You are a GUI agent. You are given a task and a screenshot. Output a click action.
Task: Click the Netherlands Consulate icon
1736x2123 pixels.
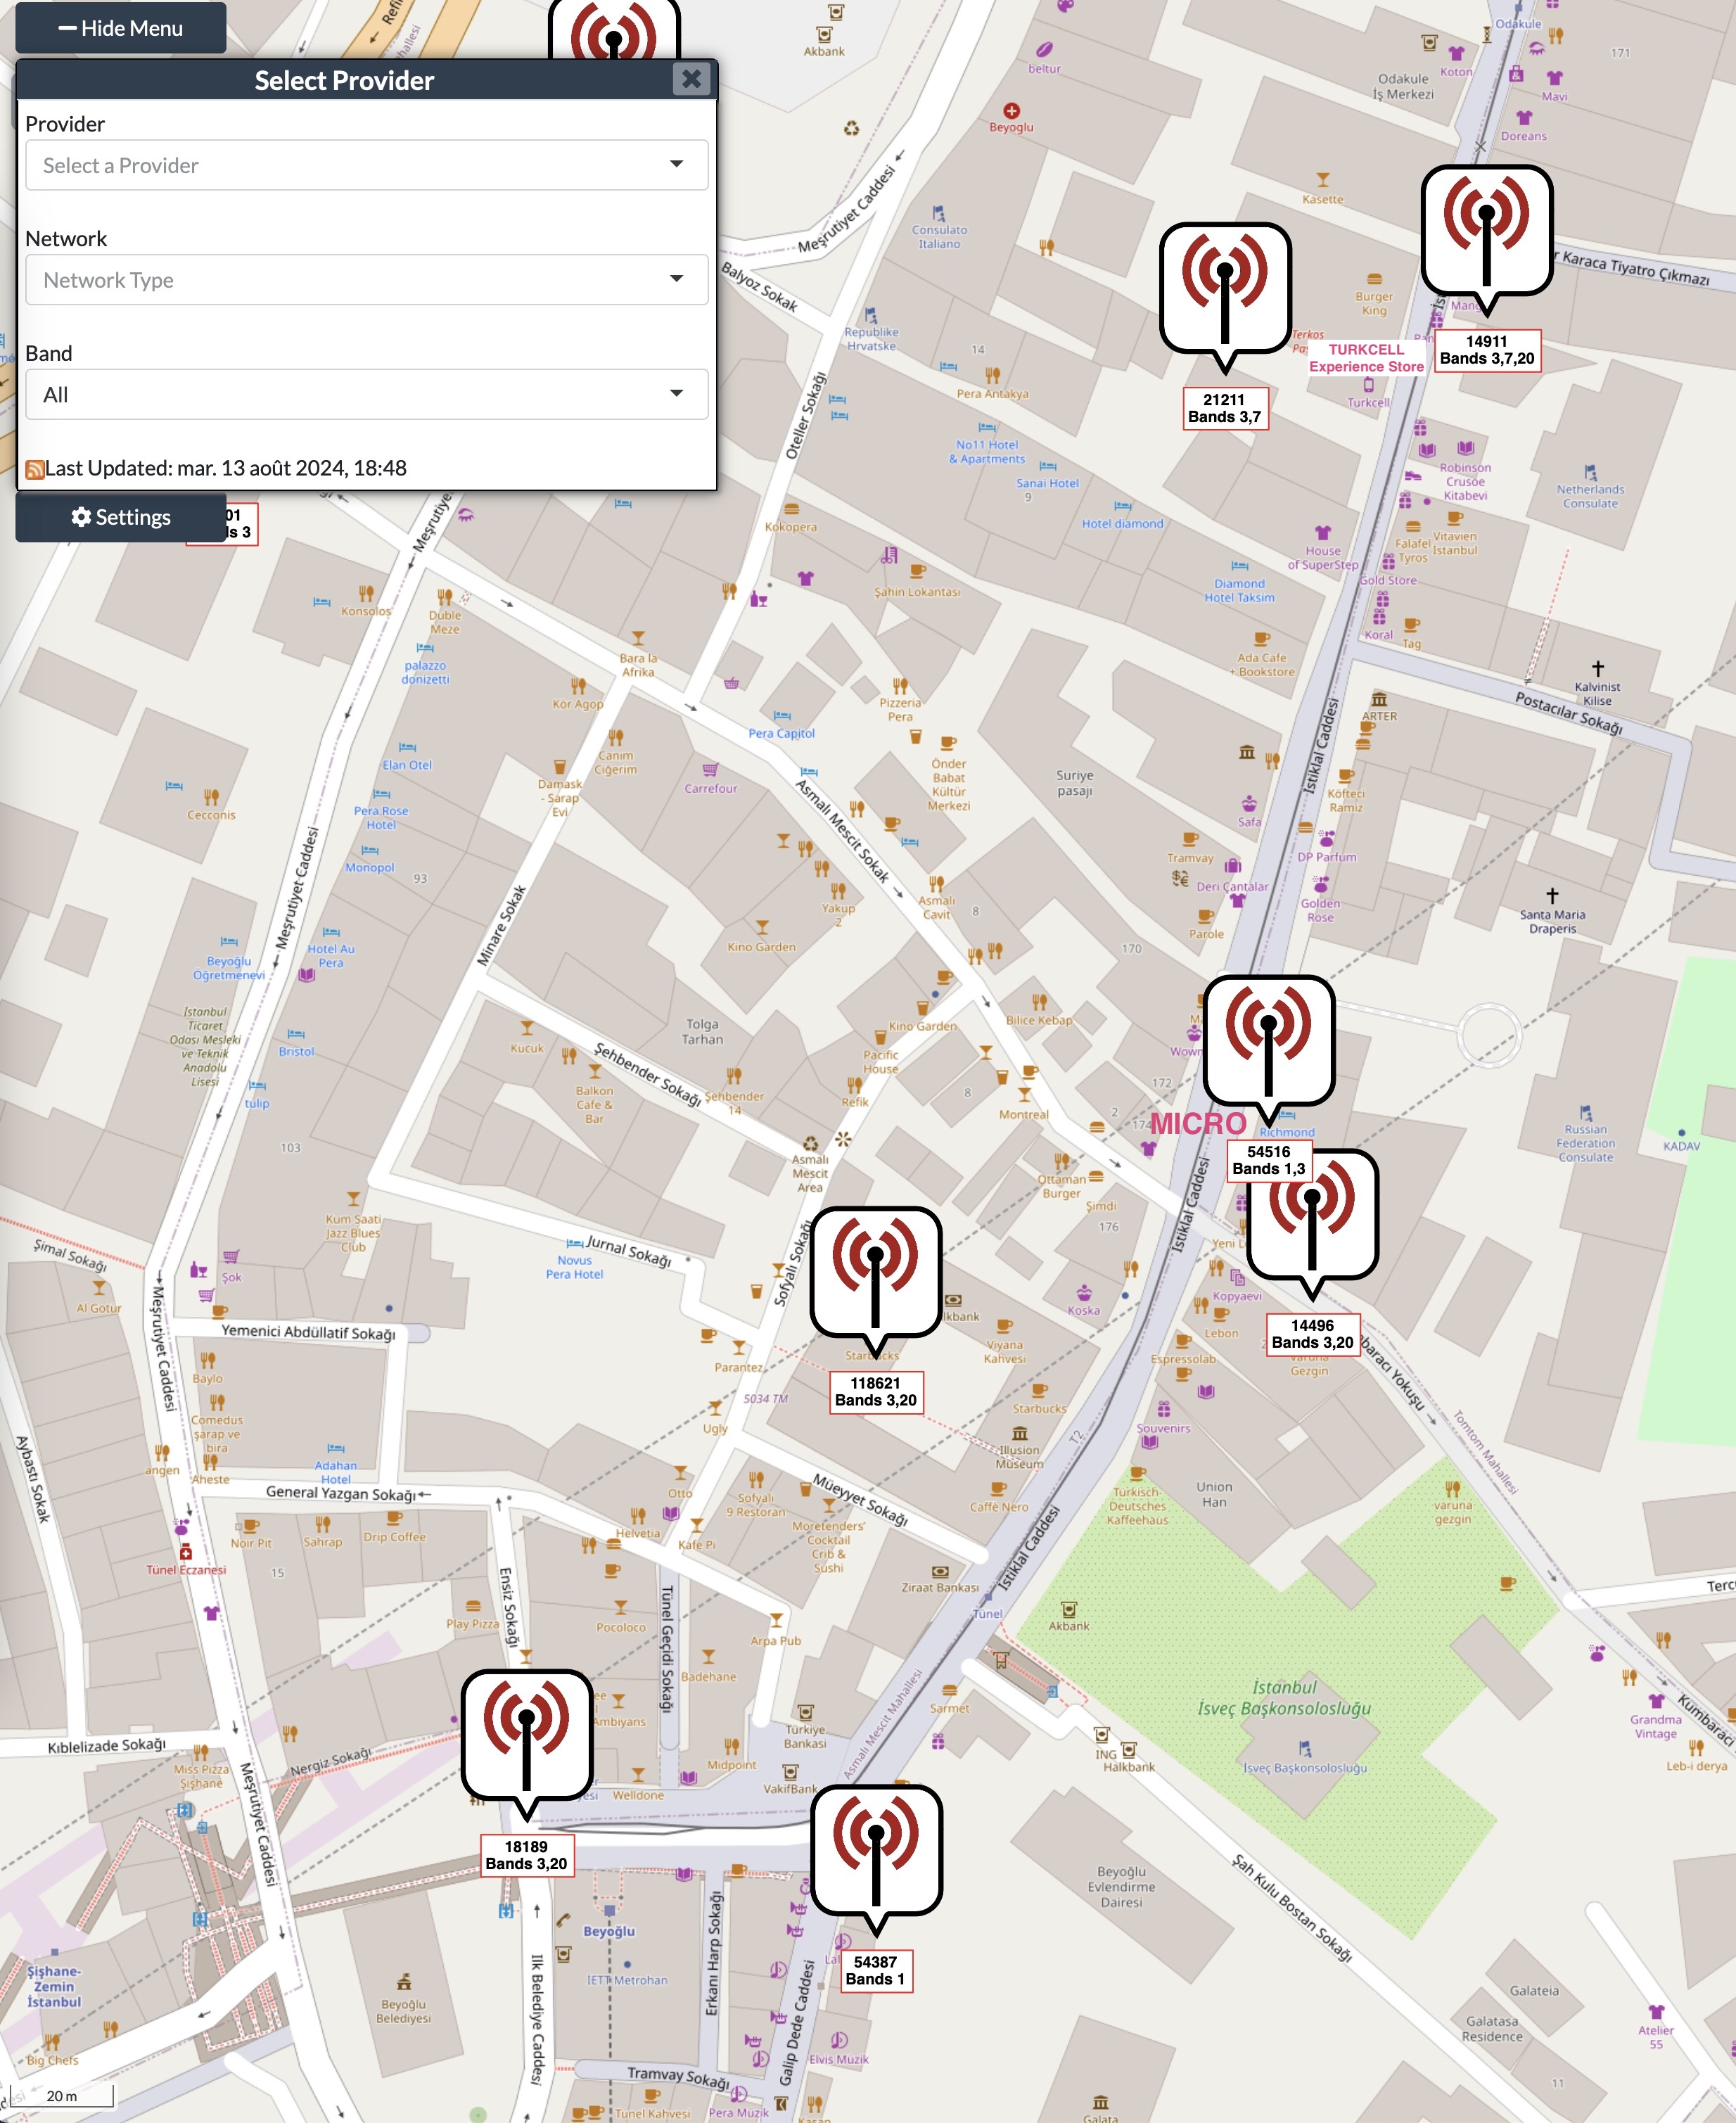pos(1590,472)
